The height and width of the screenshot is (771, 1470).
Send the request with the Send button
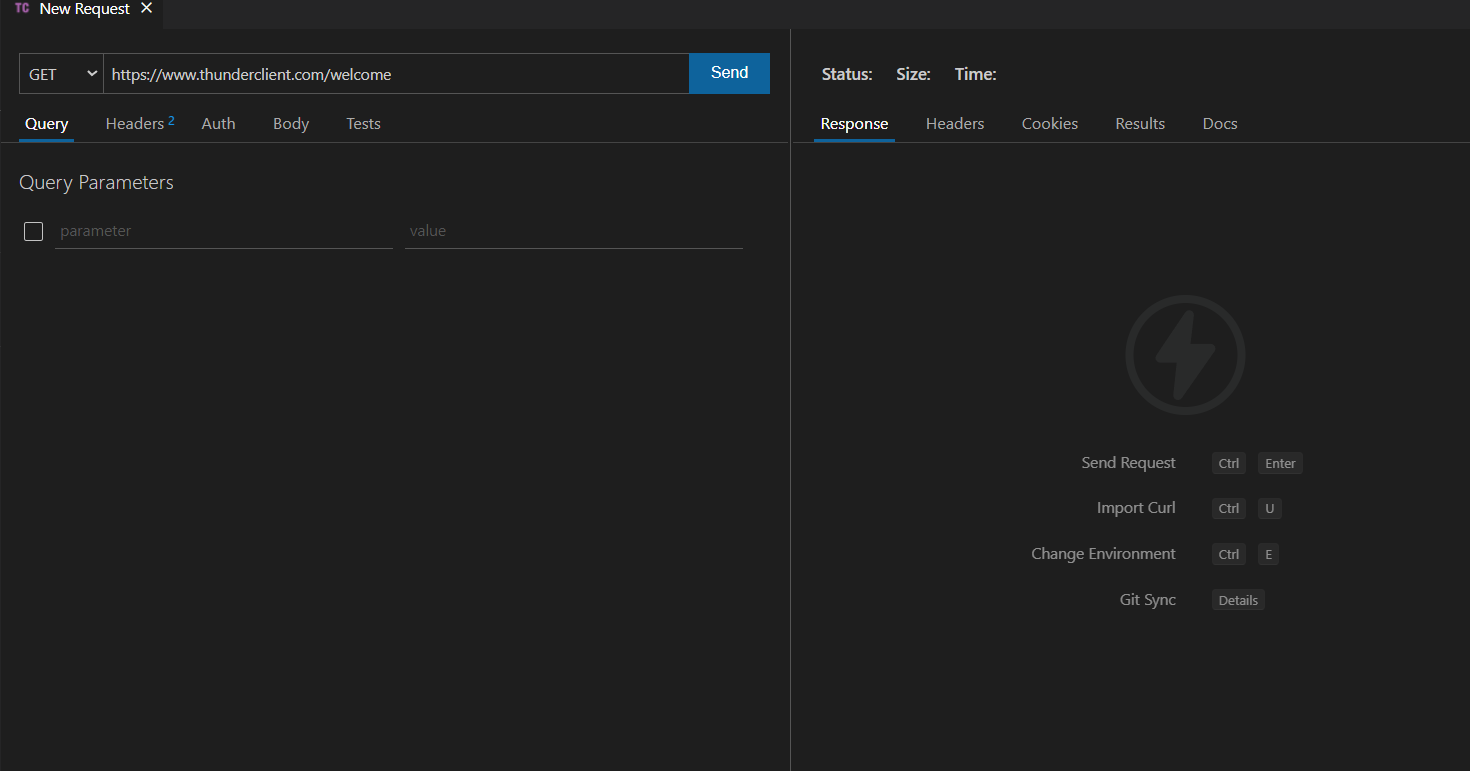point(730,73)
